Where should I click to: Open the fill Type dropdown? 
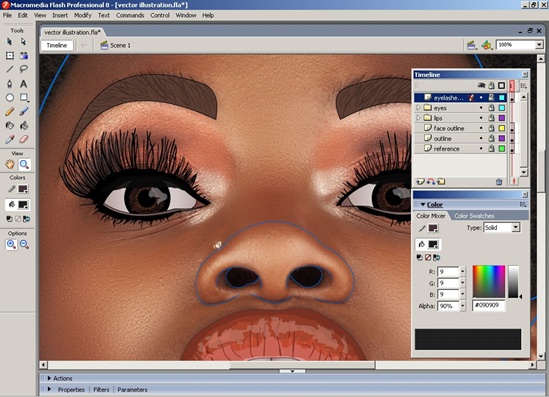[x=515, y=228]
